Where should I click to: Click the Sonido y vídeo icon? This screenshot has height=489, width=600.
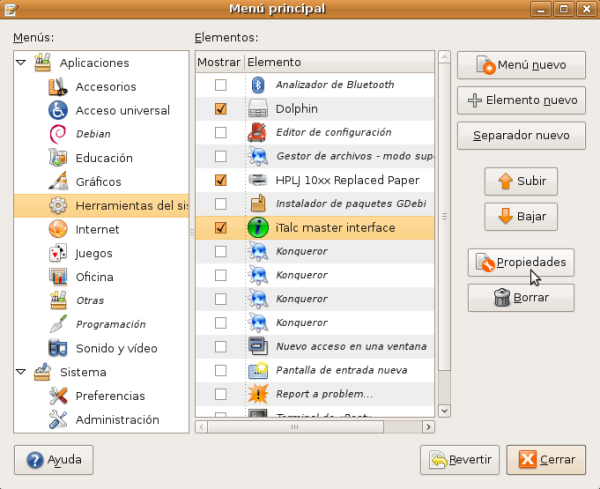coord(57,348)
